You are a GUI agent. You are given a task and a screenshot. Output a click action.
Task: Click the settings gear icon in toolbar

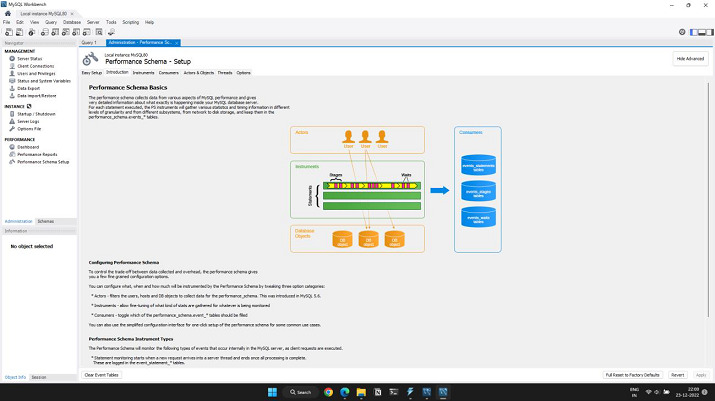click(682, 31)
